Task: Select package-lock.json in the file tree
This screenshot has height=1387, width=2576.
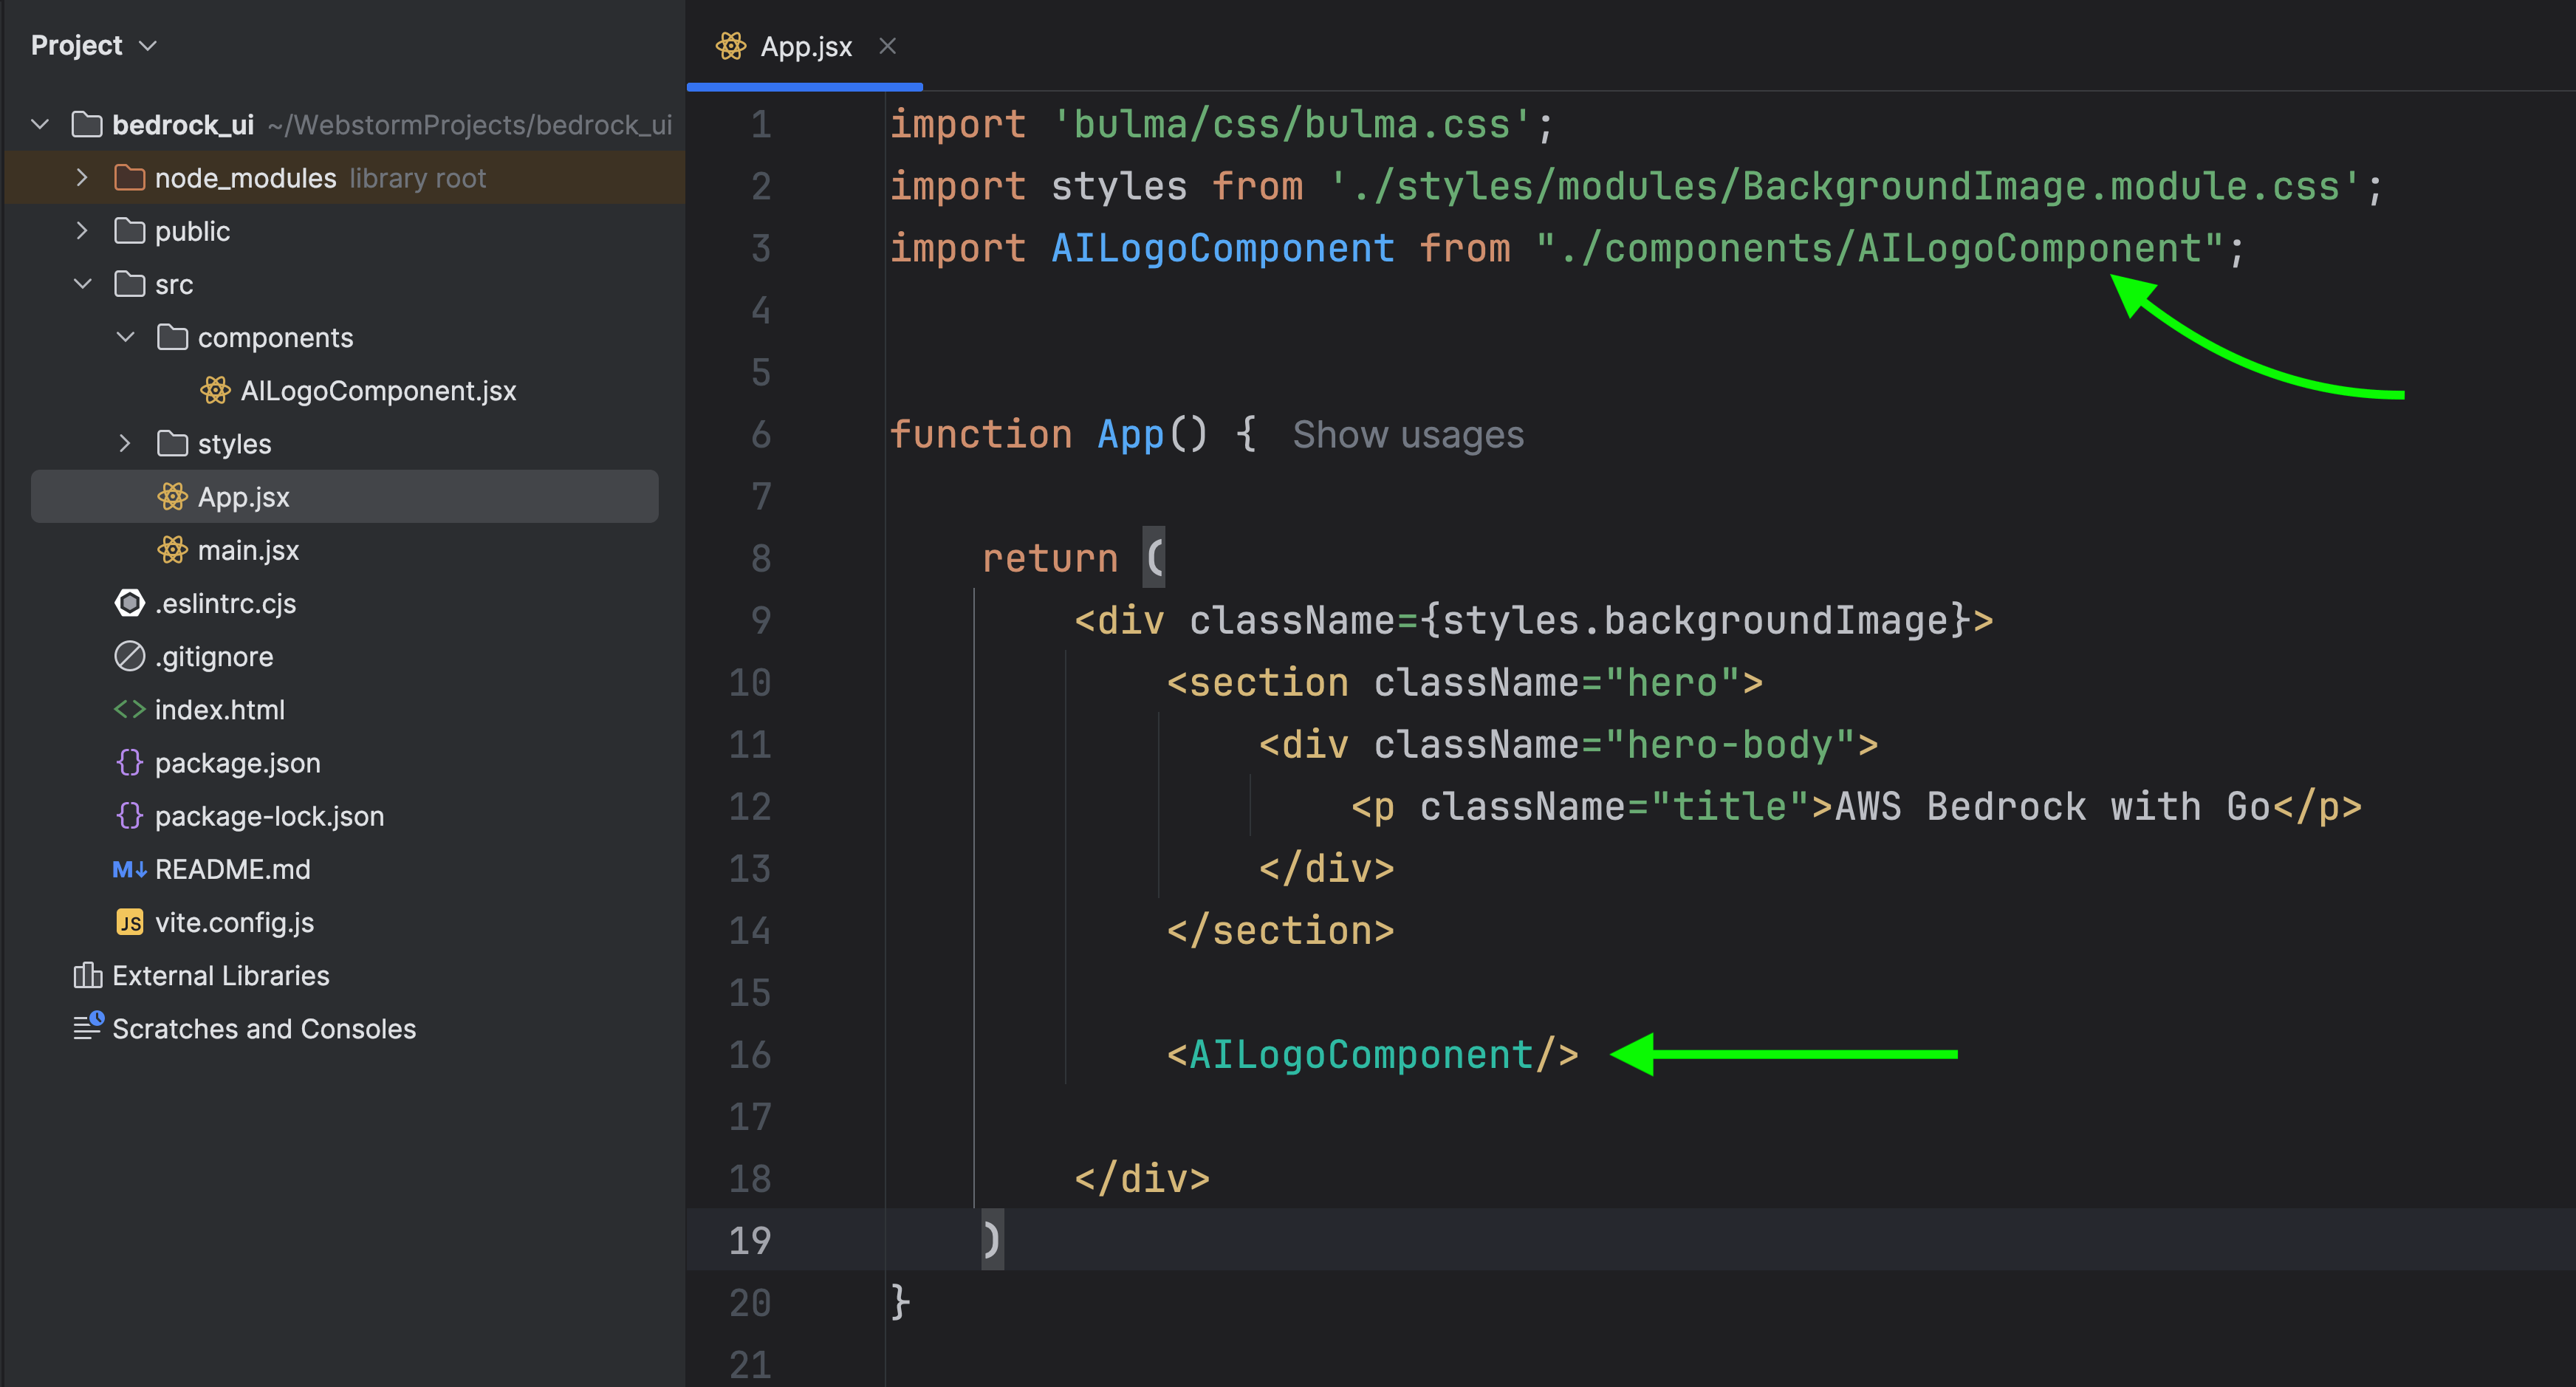Action: coord(269,816)
